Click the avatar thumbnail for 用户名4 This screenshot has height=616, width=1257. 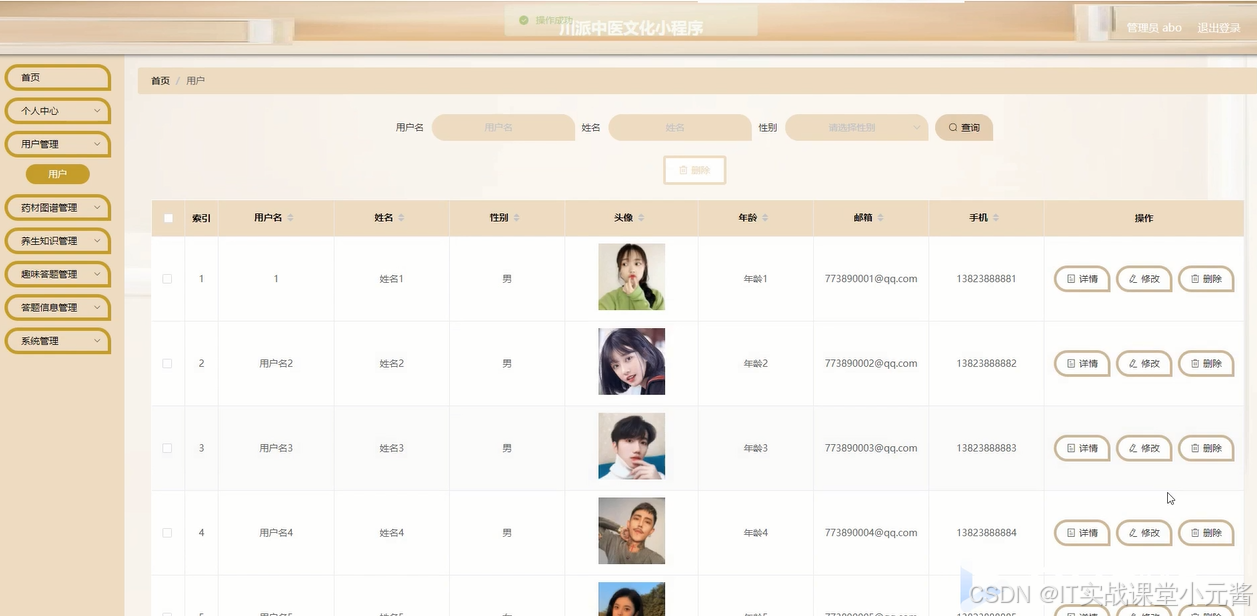tap(631, 531)
